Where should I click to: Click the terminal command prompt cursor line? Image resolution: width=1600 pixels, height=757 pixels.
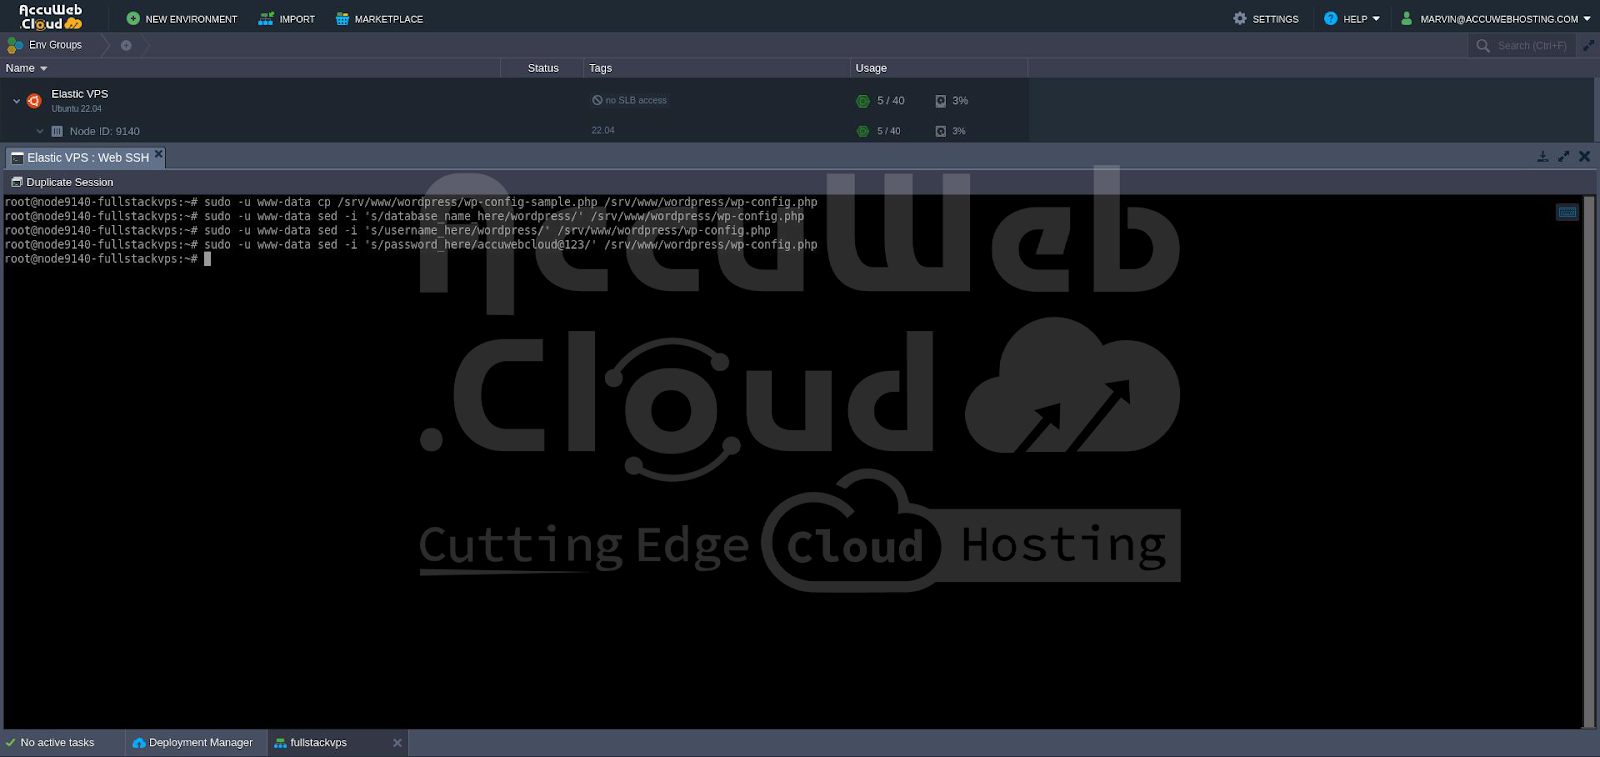pos(108,259)
